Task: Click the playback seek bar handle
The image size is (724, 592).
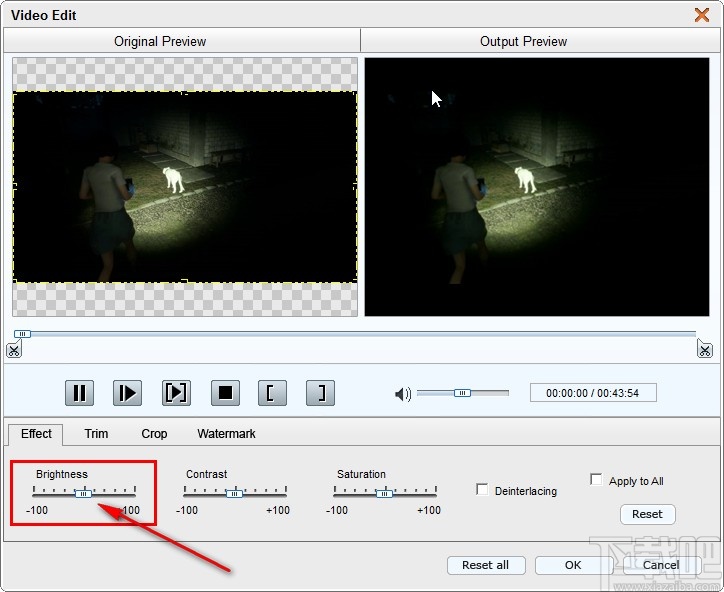Action: pos(22,334)
